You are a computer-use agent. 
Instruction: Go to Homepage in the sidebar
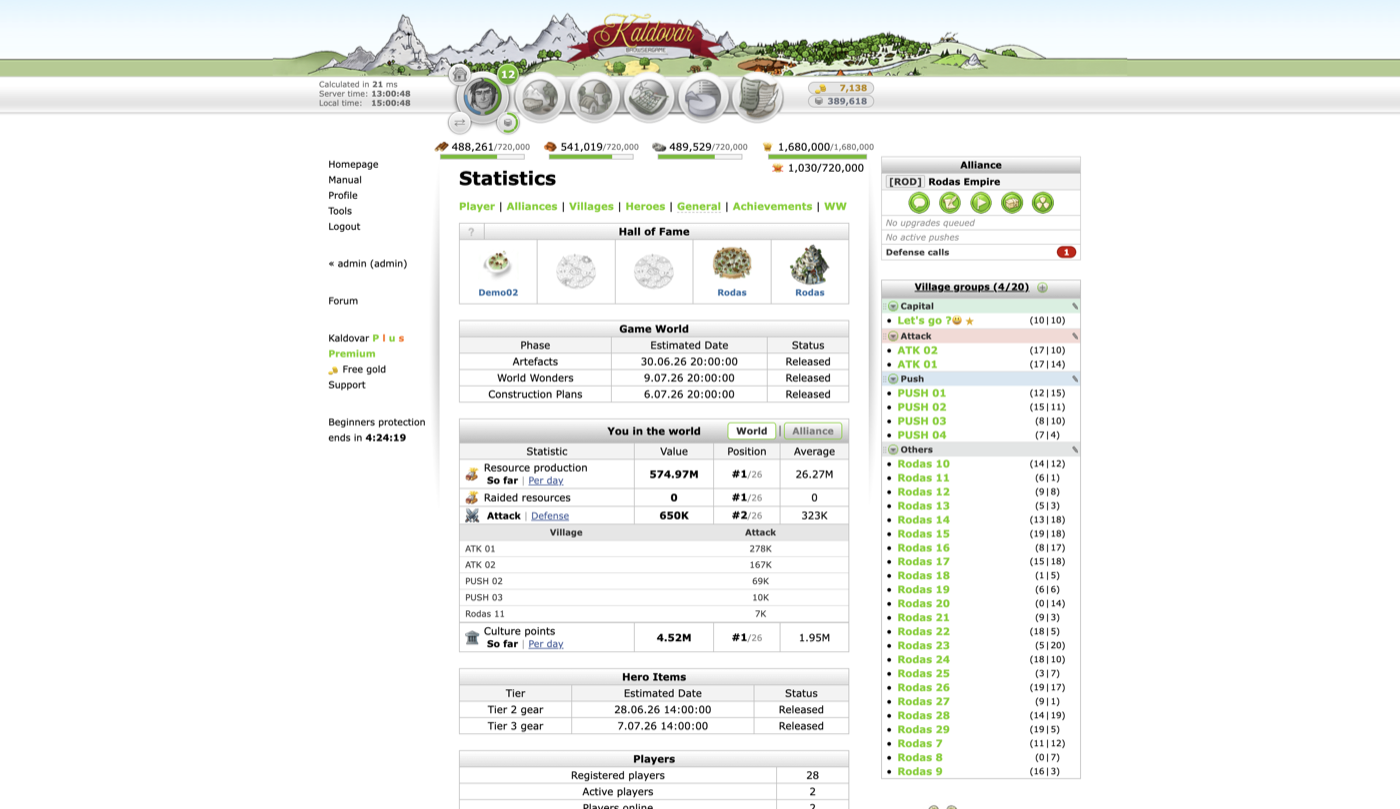[353, 165]
